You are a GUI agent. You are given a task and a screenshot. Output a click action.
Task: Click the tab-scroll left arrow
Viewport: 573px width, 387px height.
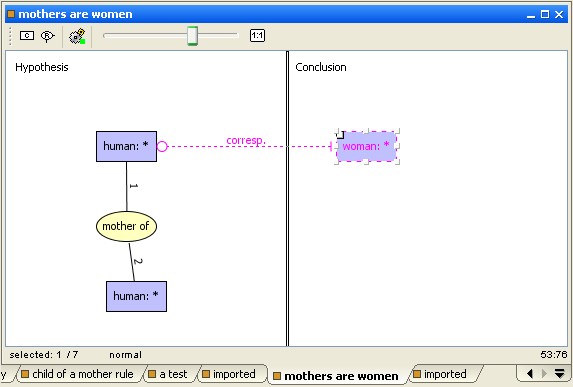[x=530, y=373]
